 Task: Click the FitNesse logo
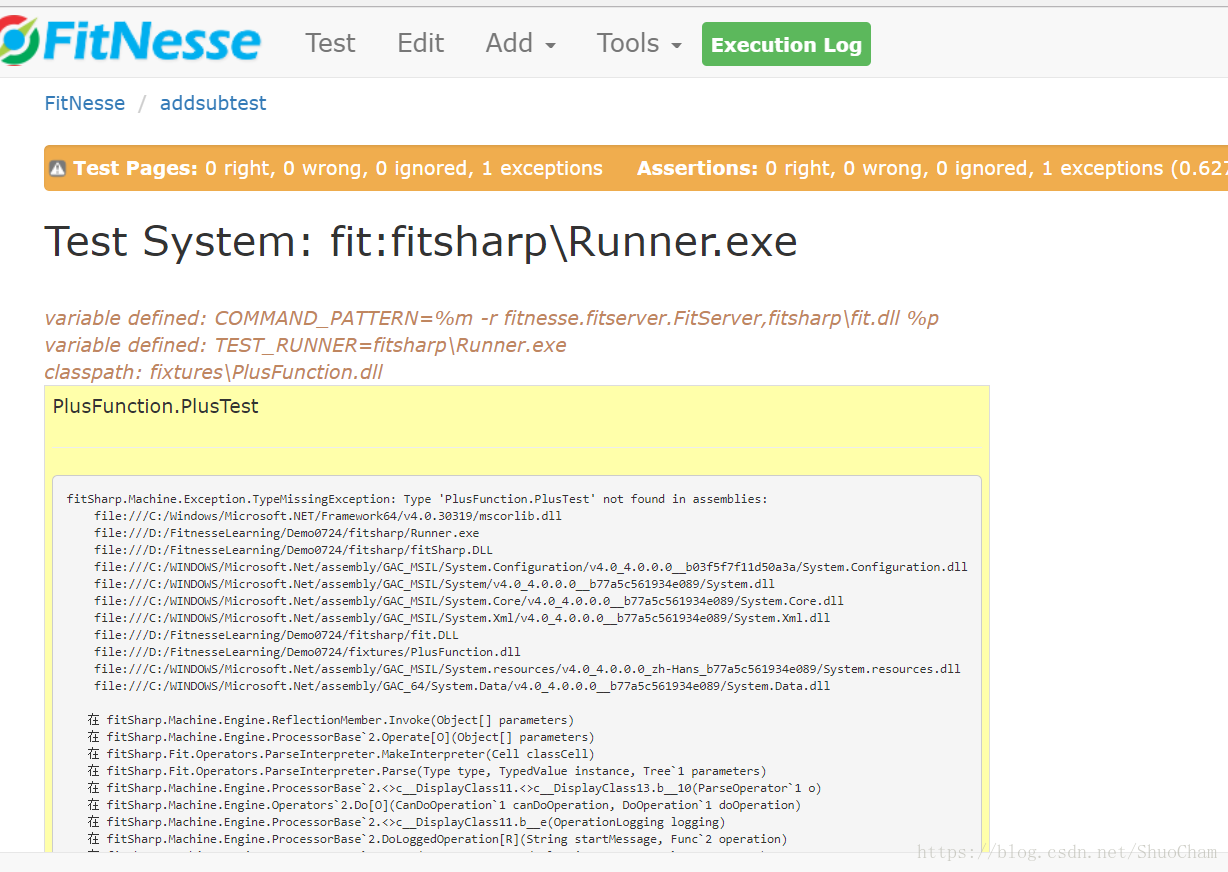131,42
